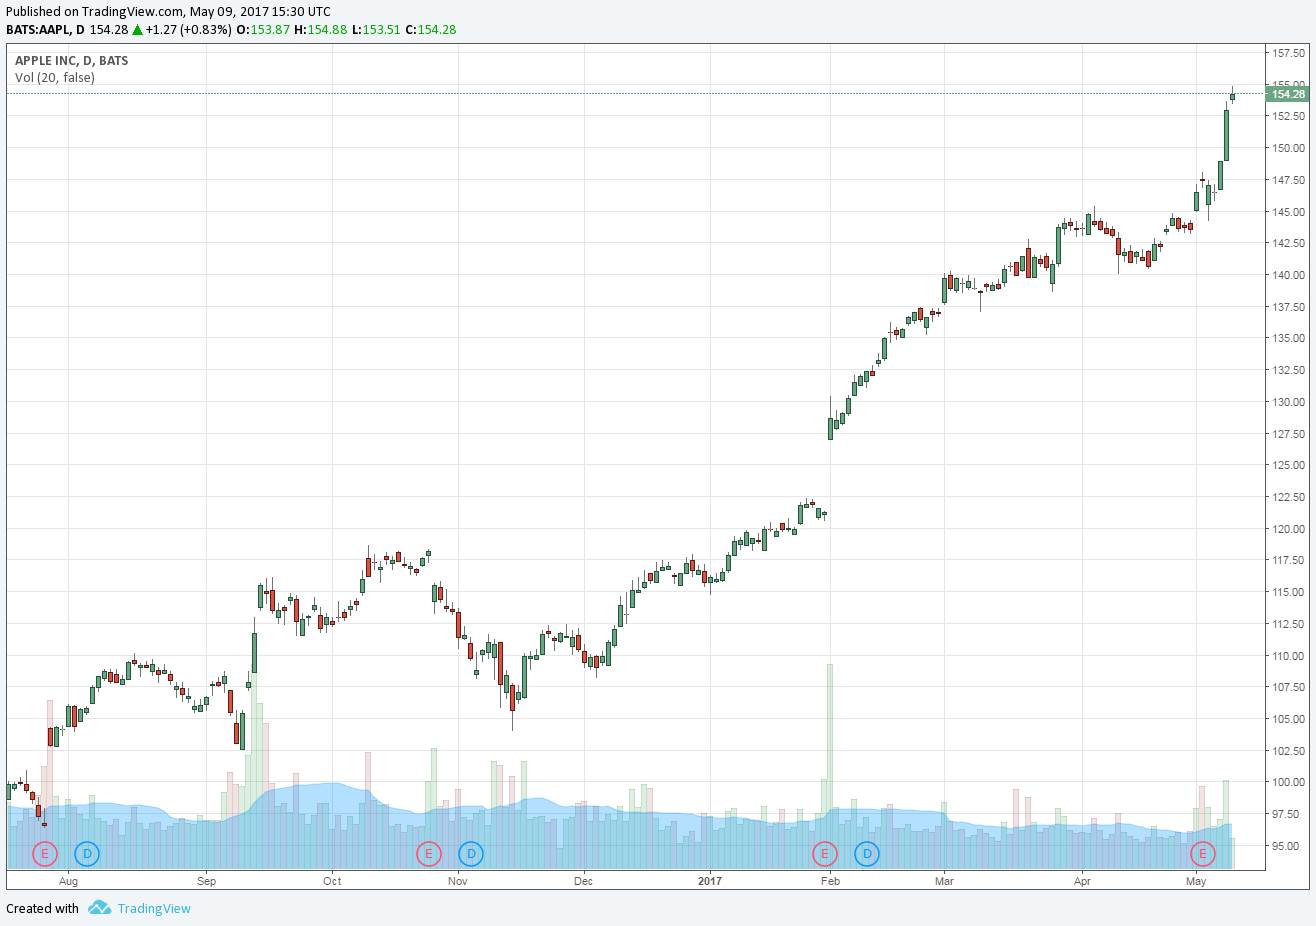This screenshot has height=926, width=1316.
Task: Click the earnings E marker in late October
Action: (428, 854)
